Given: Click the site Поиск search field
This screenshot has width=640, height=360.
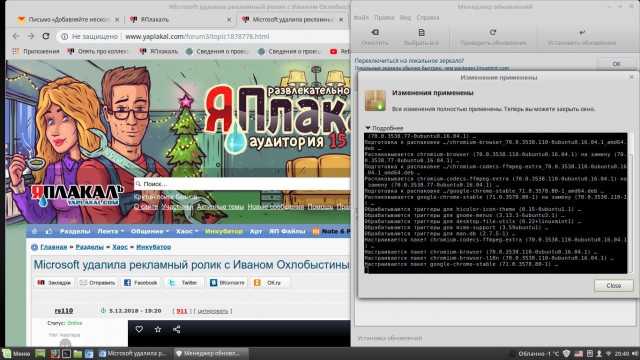Looking at the screenshot, I should pos(242,184).
